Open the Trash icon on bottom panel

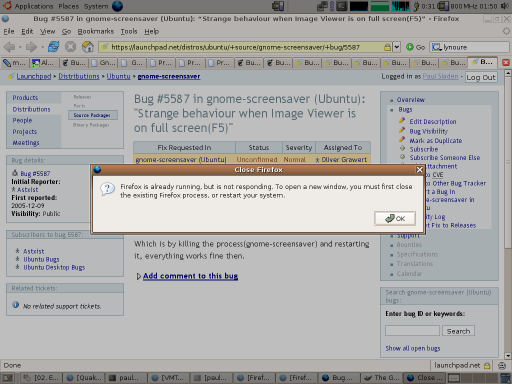tap(506, 378)
